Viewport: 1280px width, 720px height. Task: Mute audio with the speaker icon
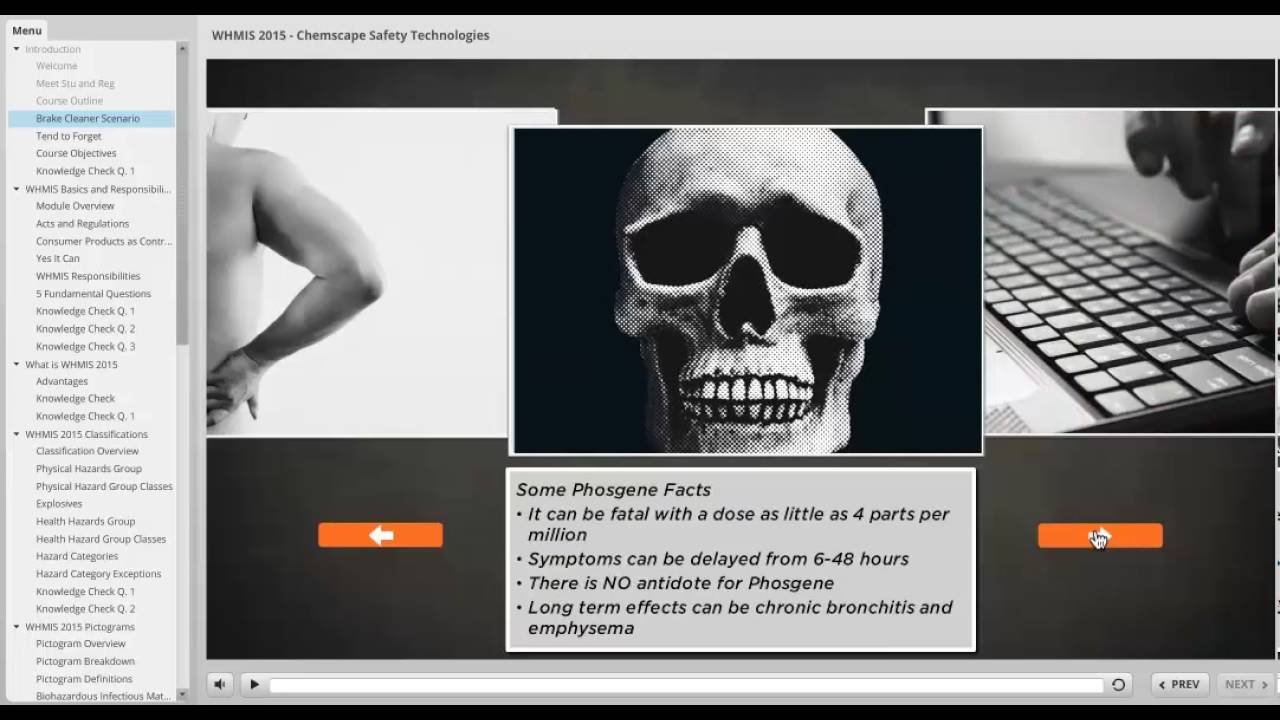click(220, 685)
